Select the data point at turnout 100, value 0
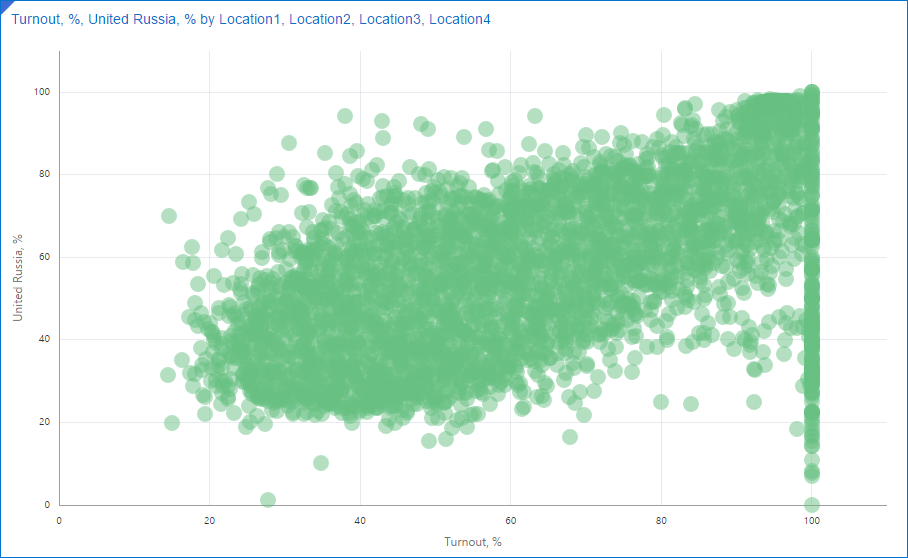 (812, 505)
